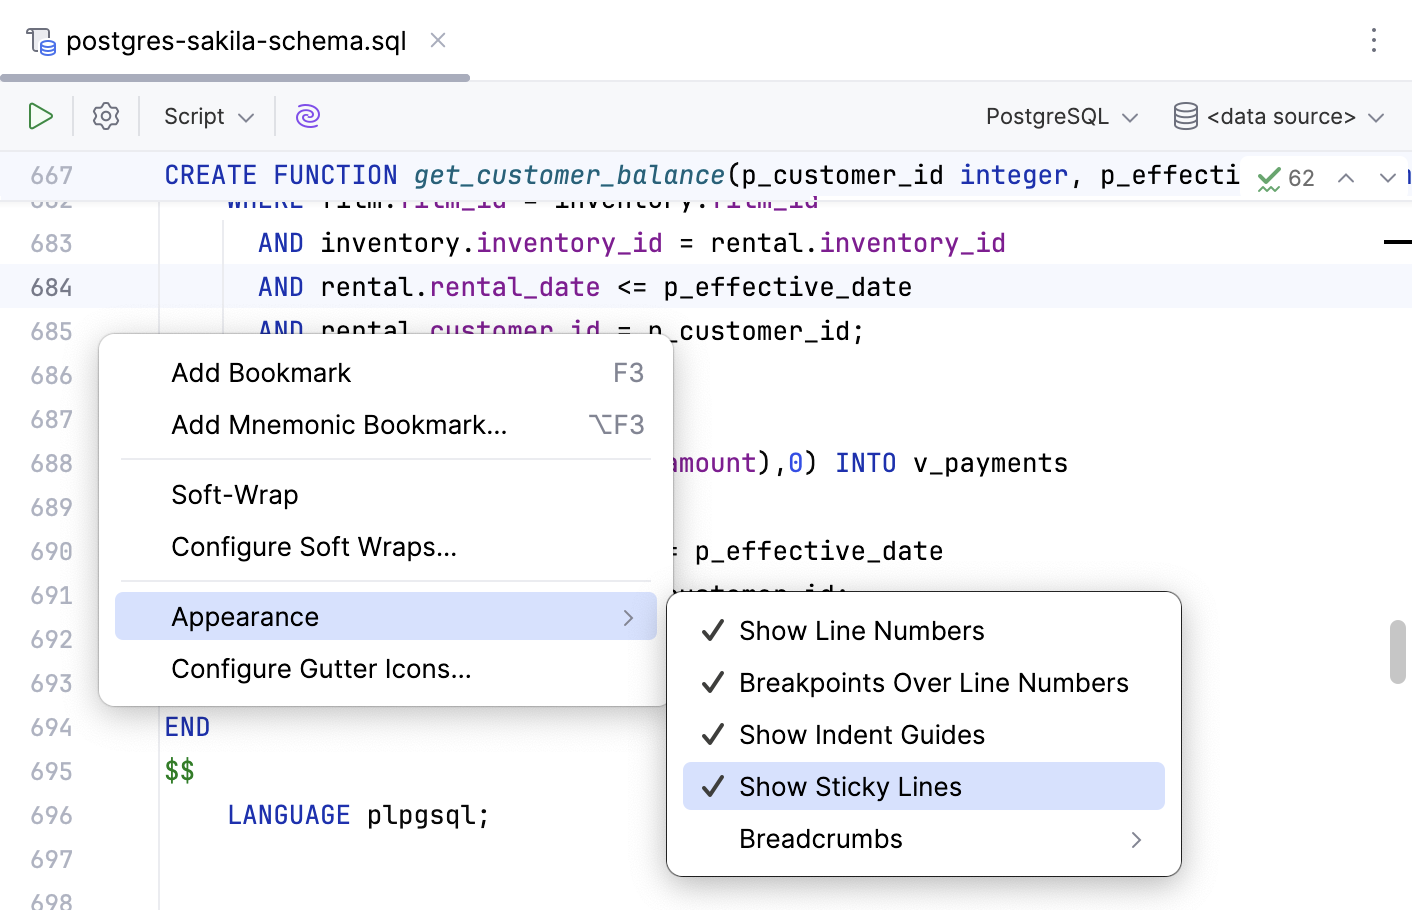
Task: Uncheck Show Indent Guides
Action: click(861, 735)
